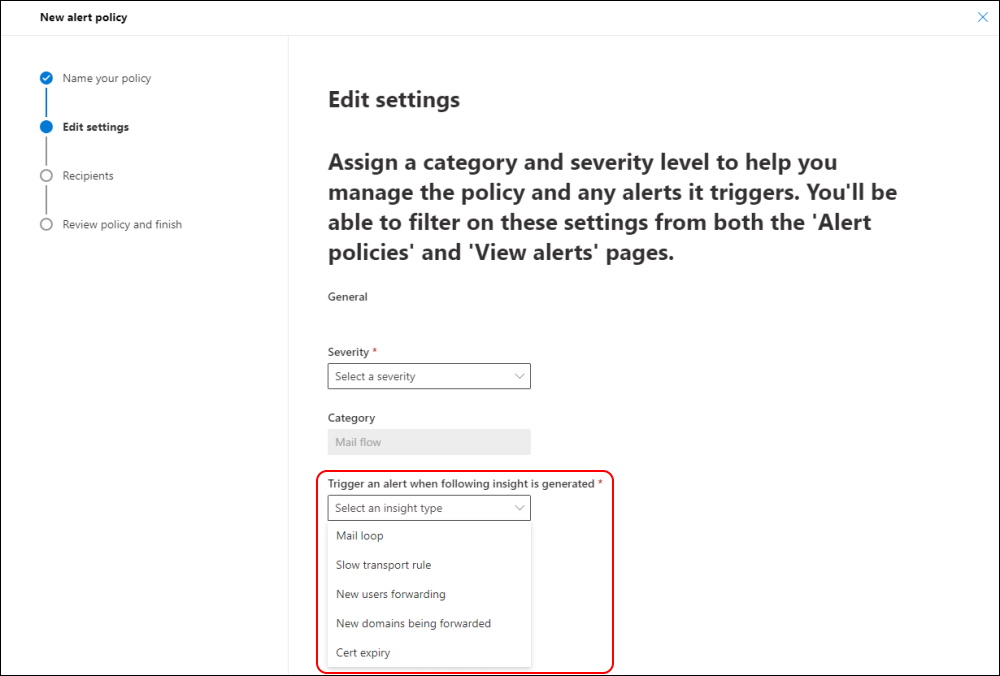The height and width of the screenshot is (676, 1000).
Task: Click the Trigger an alert when following insight label
Action: (x=461, y=484)
